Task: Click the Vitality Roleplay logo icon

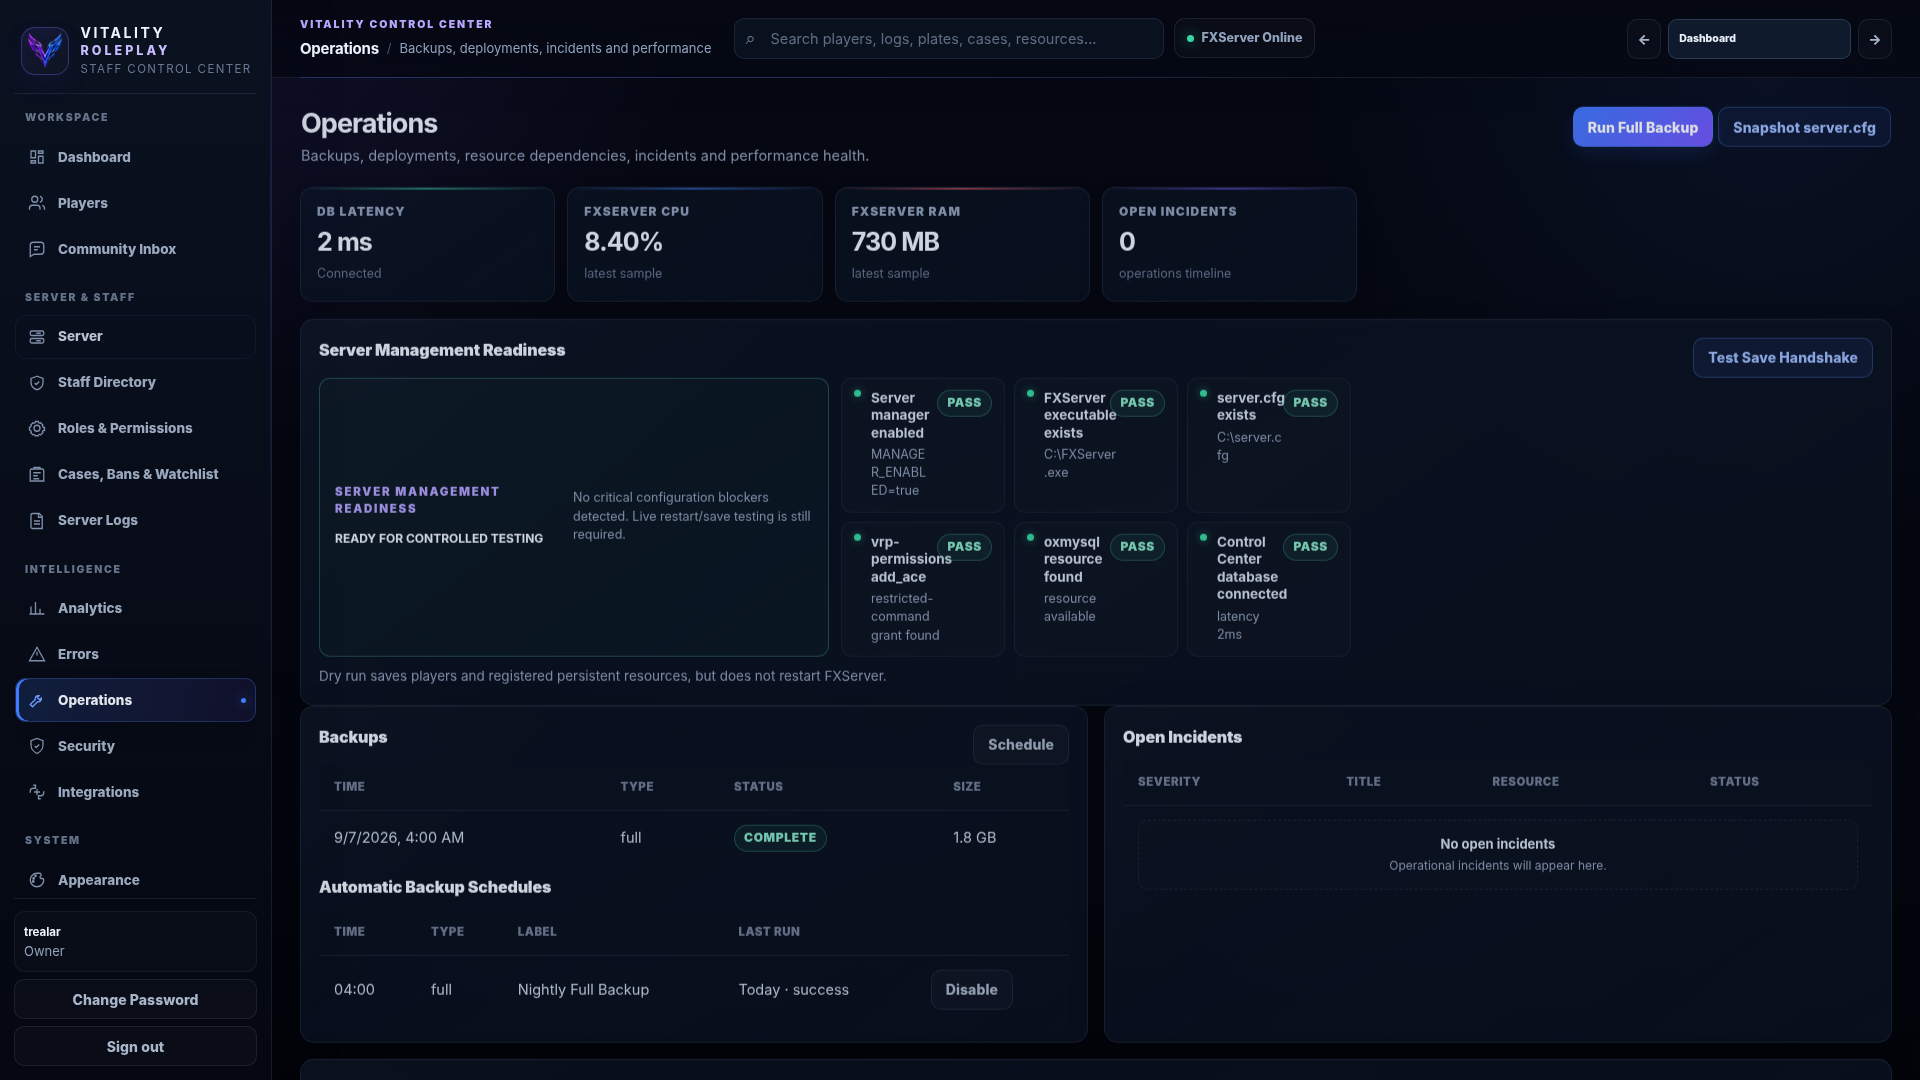Action: coord(45,51)
